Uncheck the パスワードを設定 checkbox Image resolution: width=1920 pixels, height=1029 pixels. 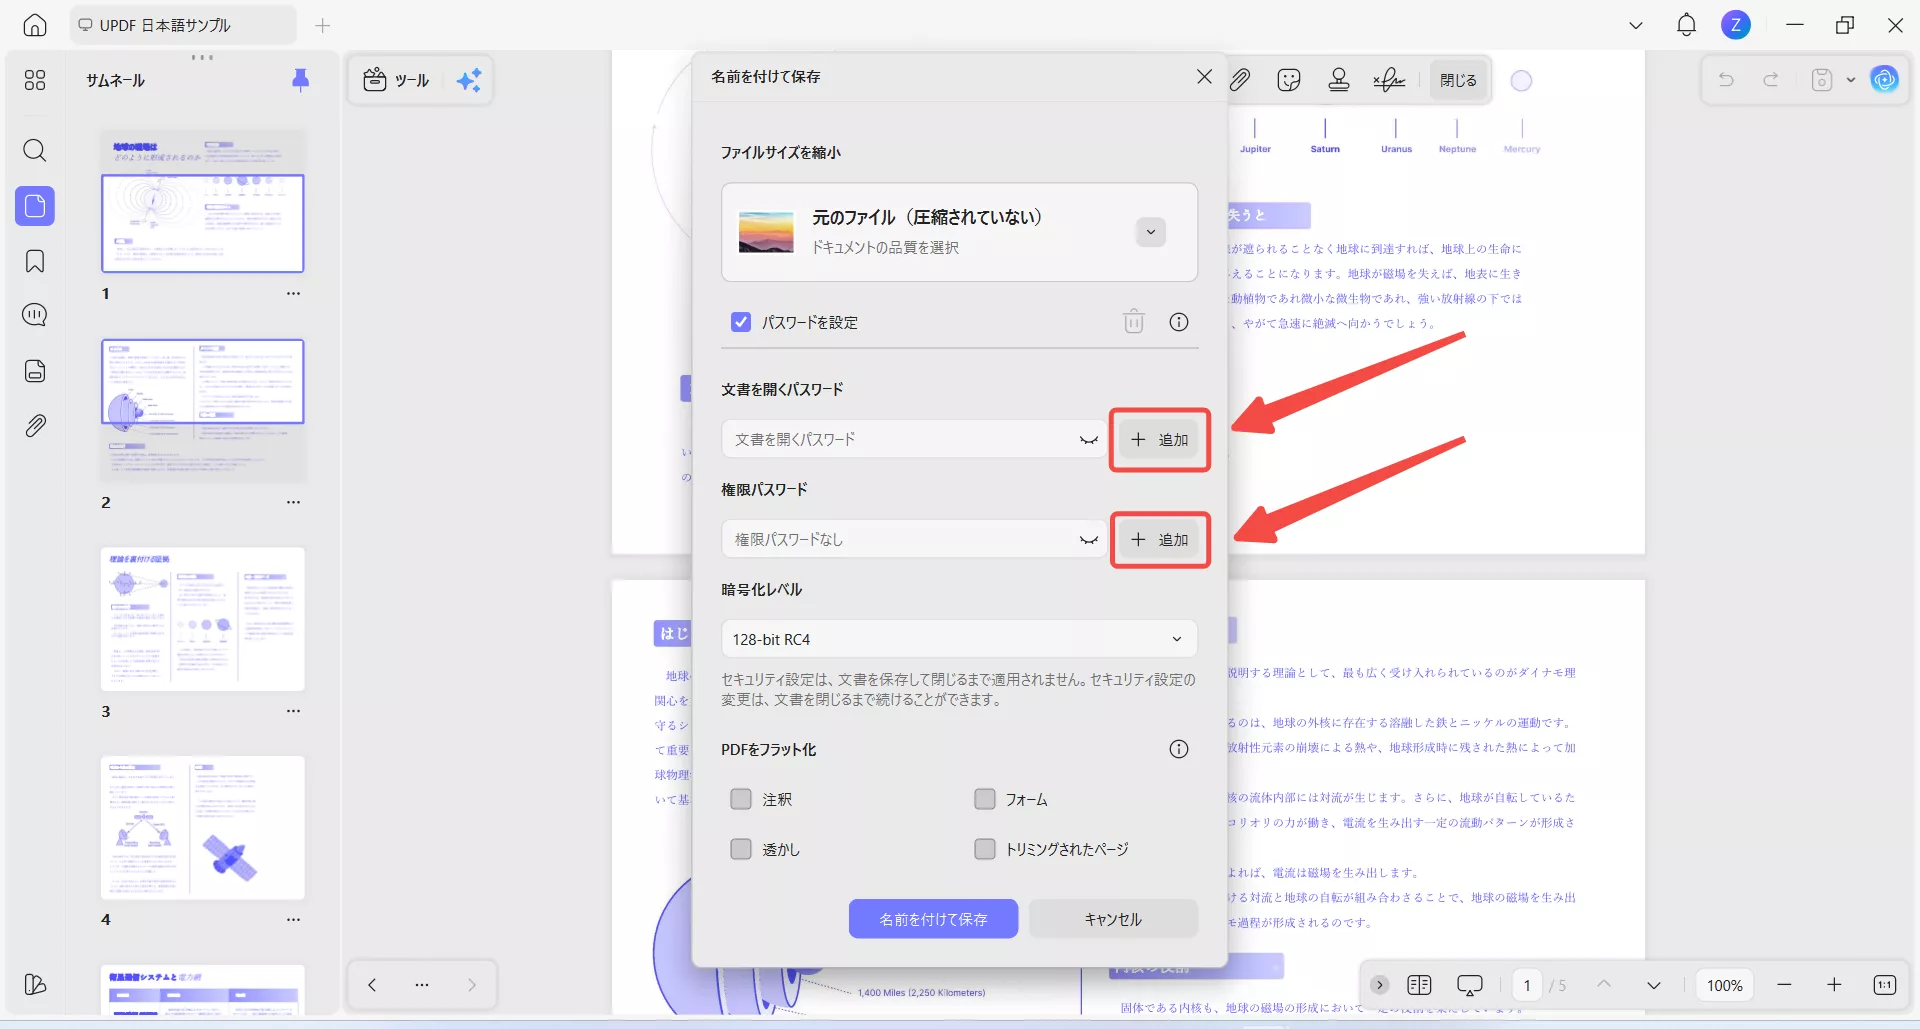[x=741, y=322]
